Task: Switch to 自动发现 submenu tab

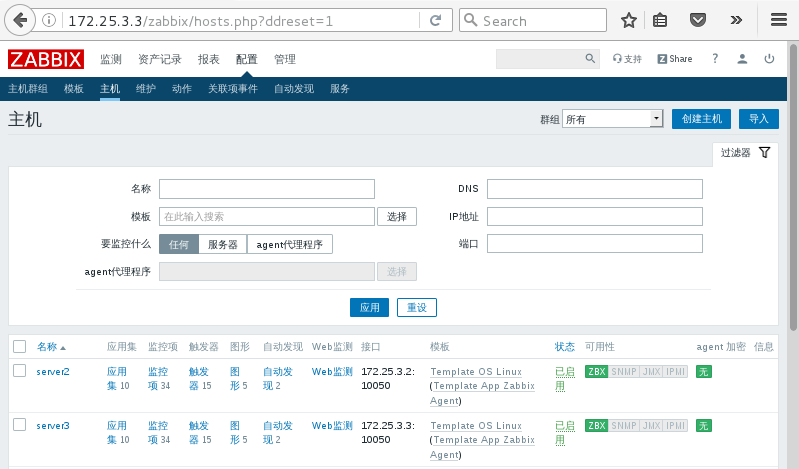Action: pos(294,89)
